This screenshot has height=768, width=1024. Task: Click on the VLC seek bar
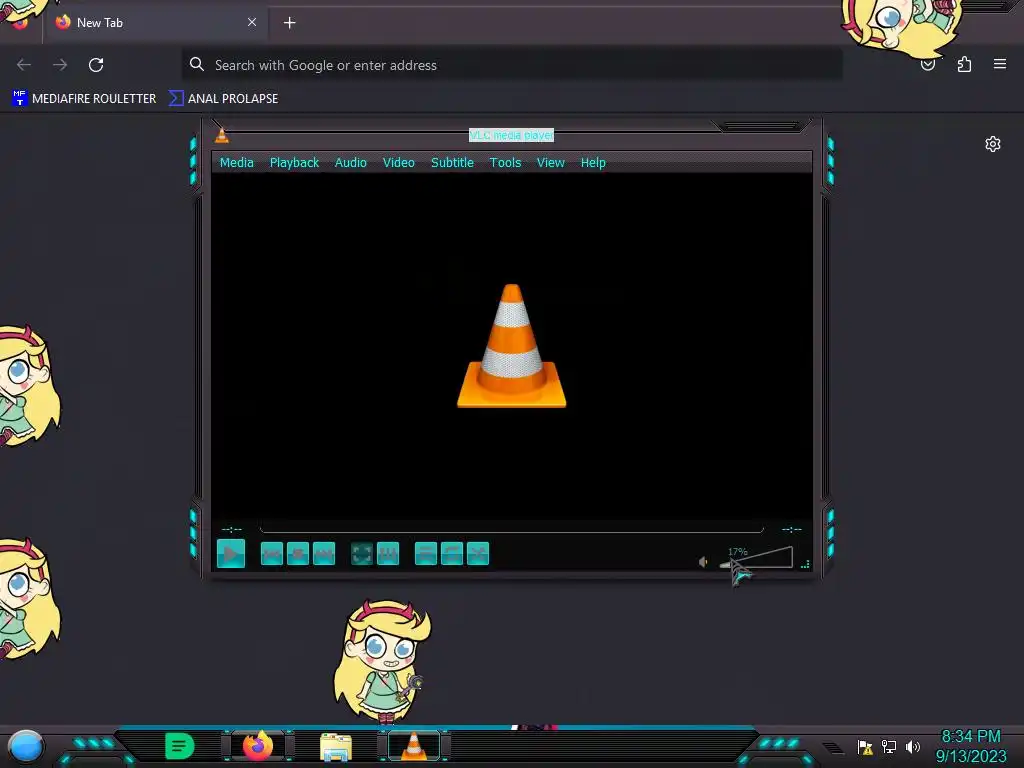pos(511,528)
